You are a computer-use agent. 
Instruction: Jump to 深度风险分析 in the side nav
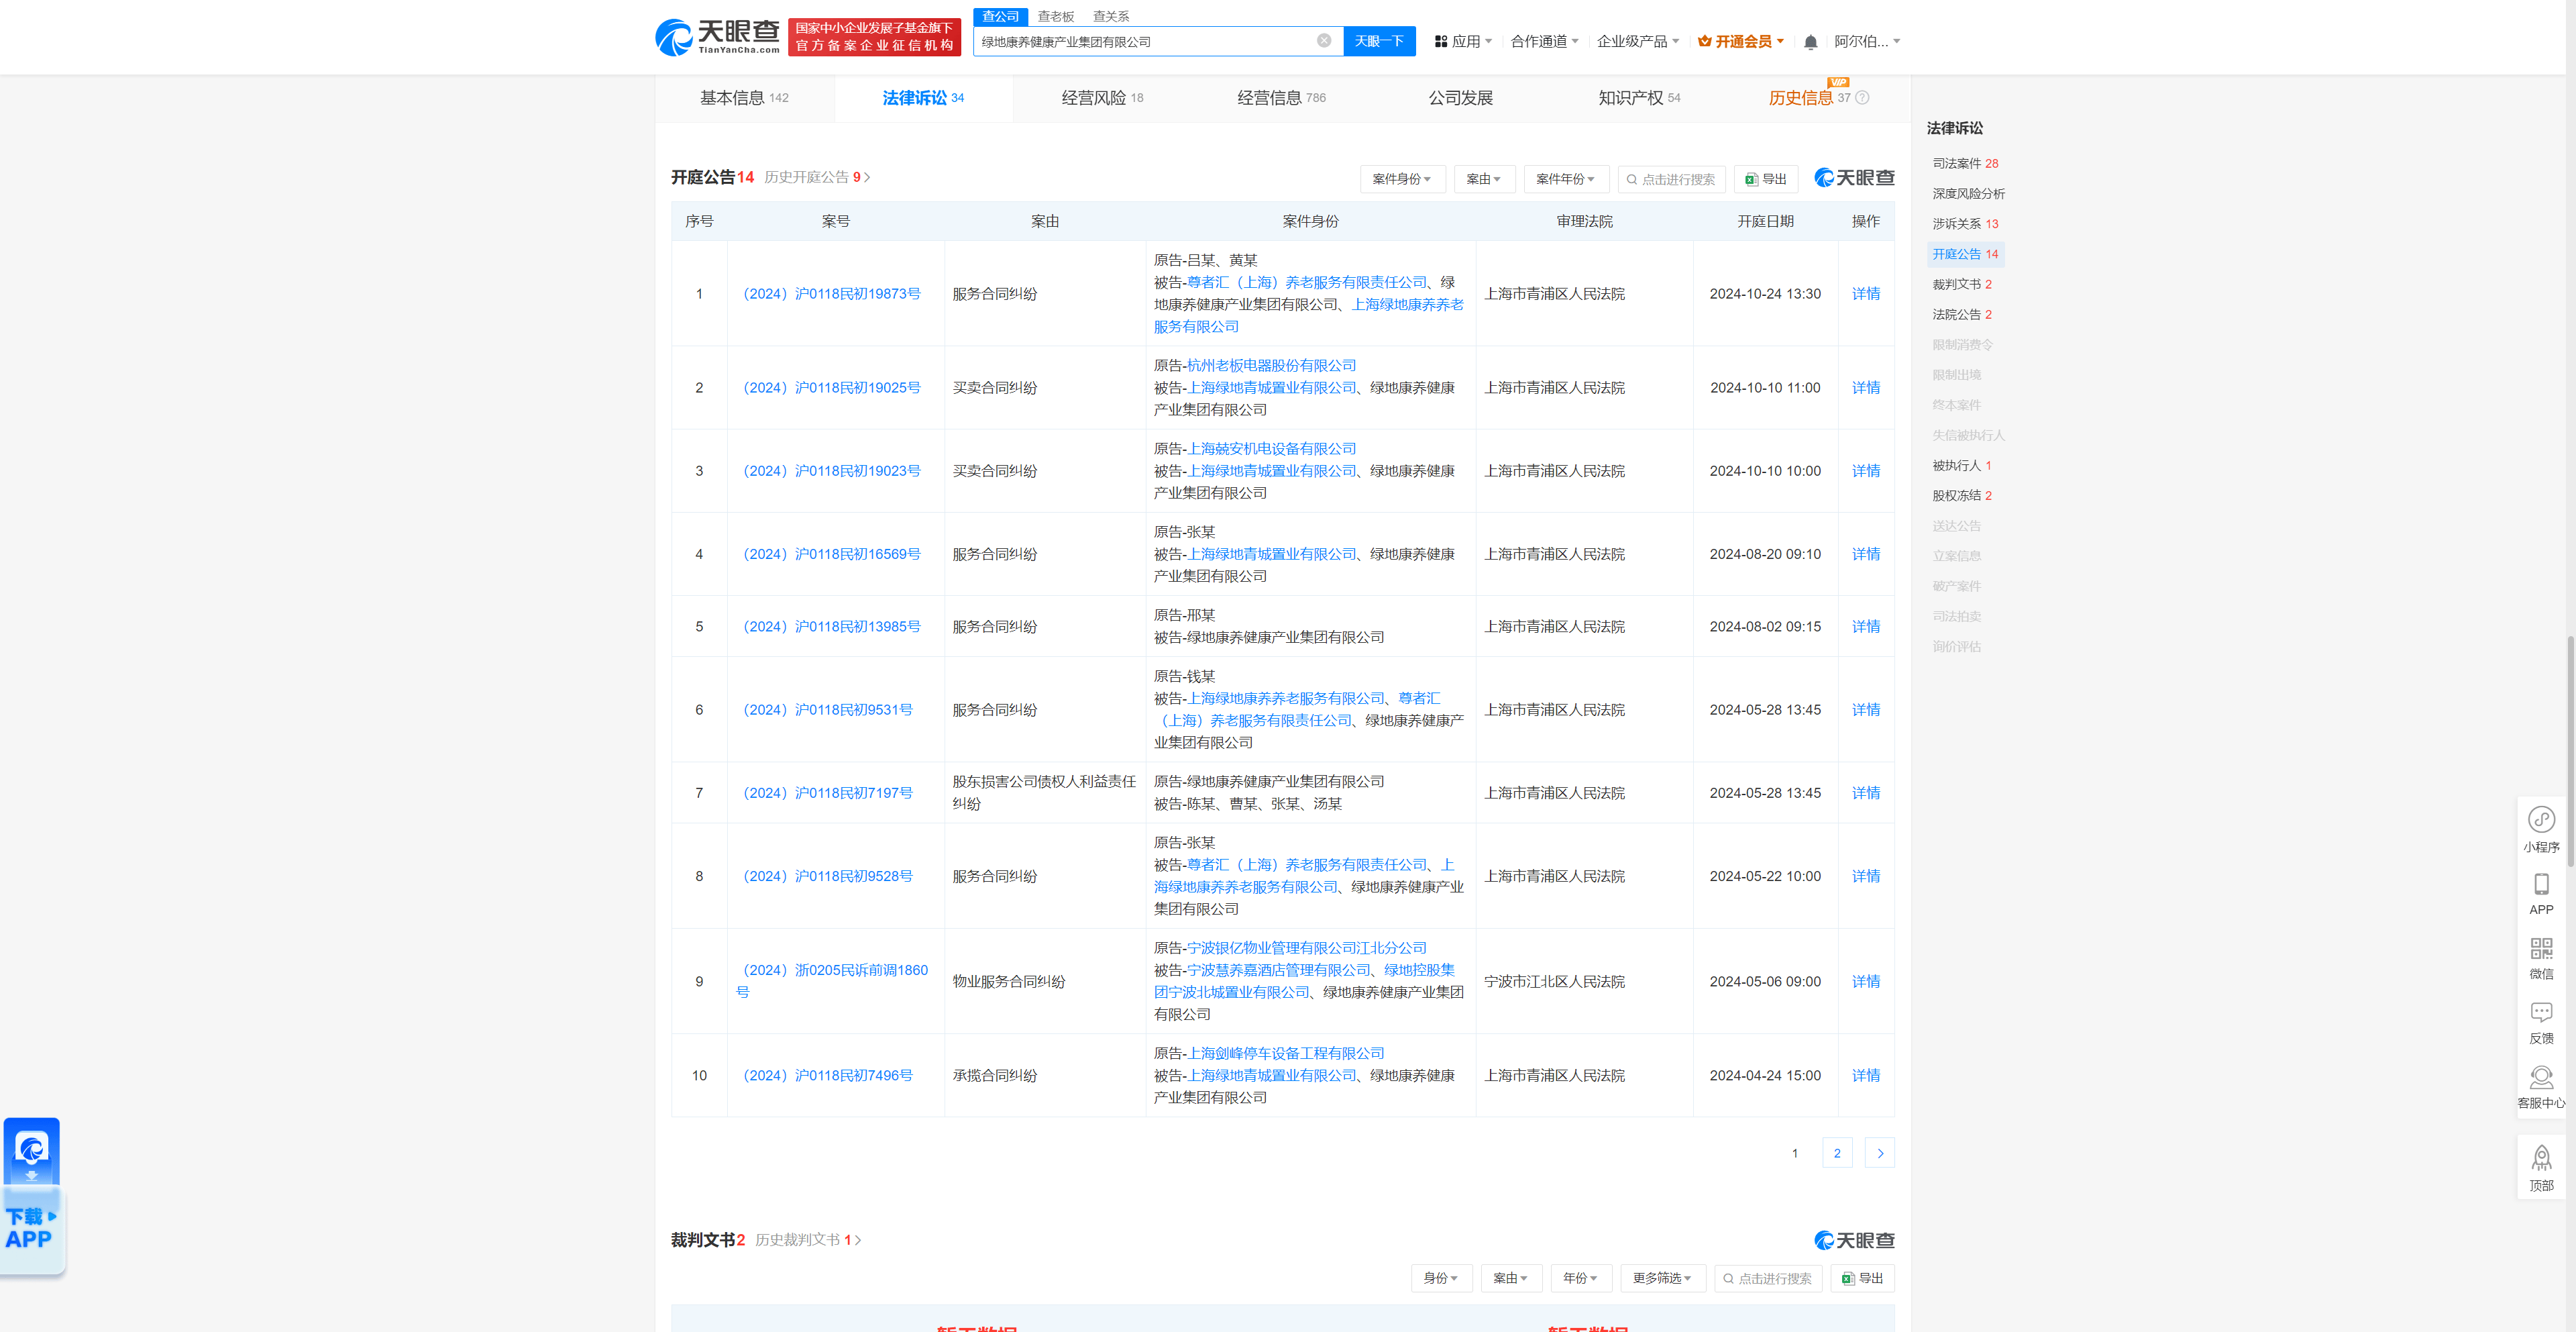(x=1968, y=194)
